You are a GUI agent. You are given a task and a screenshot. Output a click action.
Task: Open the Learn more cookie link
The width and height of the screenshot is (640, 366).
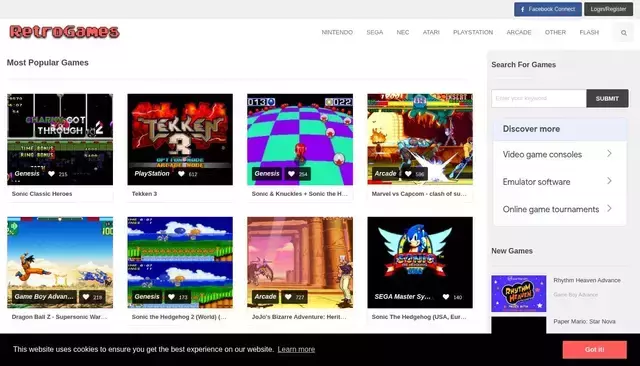[296, 349]
